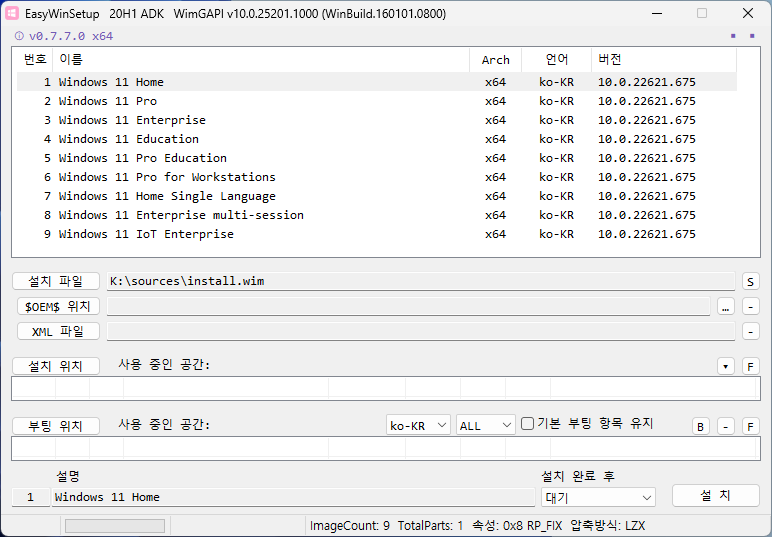Open the down-arrow menu on install location row
The width and height of the screenshot is (772, 537).
(726, 367)
